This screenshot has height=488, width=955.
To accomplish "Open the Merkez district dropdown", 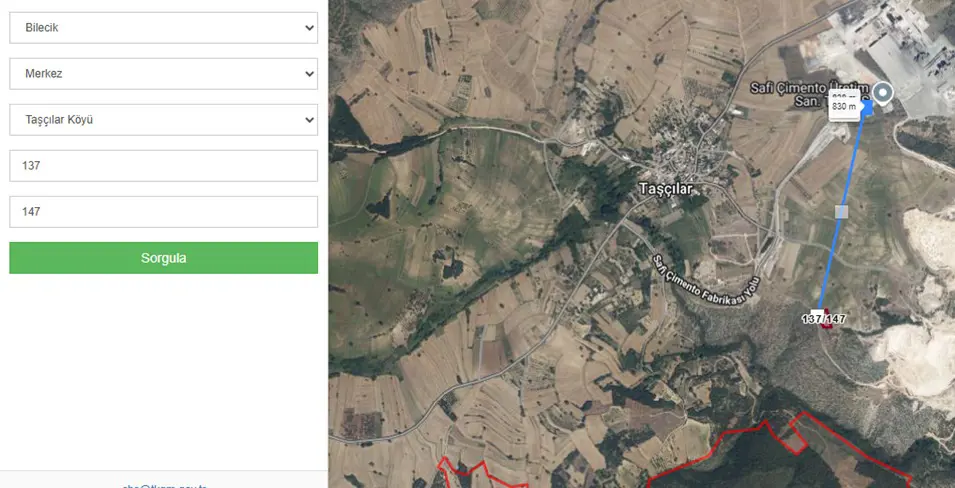I will pyautogui.click(x=163, y=74).
